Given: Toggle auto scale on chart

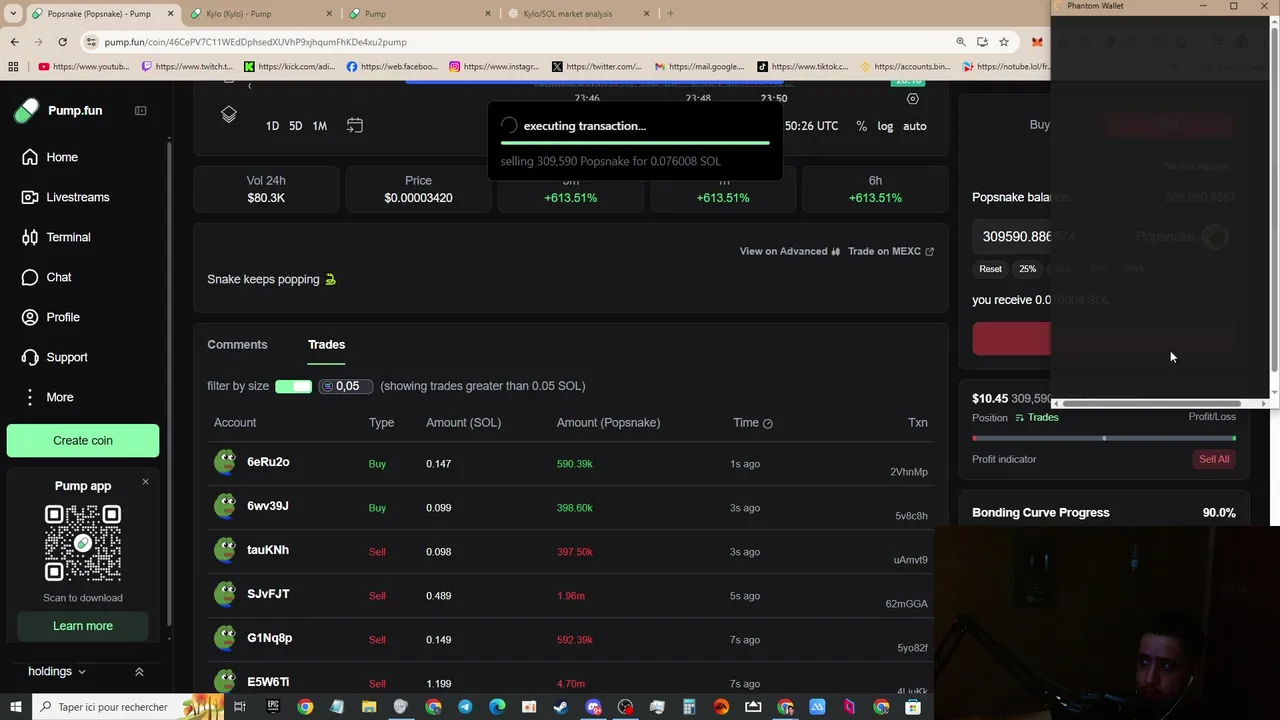Looking at the screenshot, I should click(x=915, y=126).
